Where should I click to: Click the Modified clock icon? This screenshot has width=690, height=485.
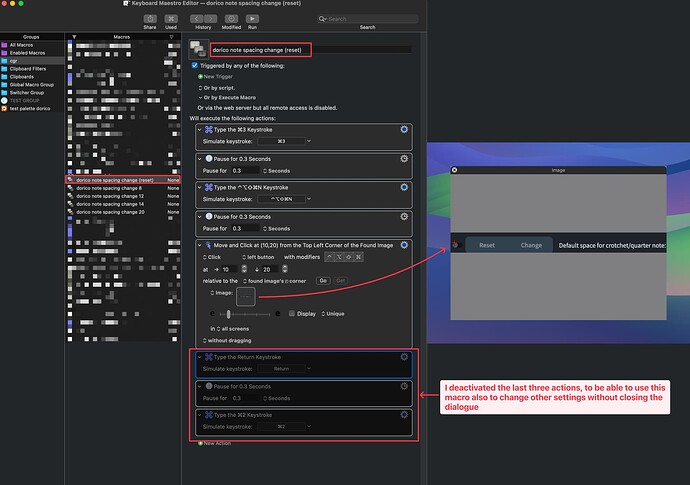(231, 19)
